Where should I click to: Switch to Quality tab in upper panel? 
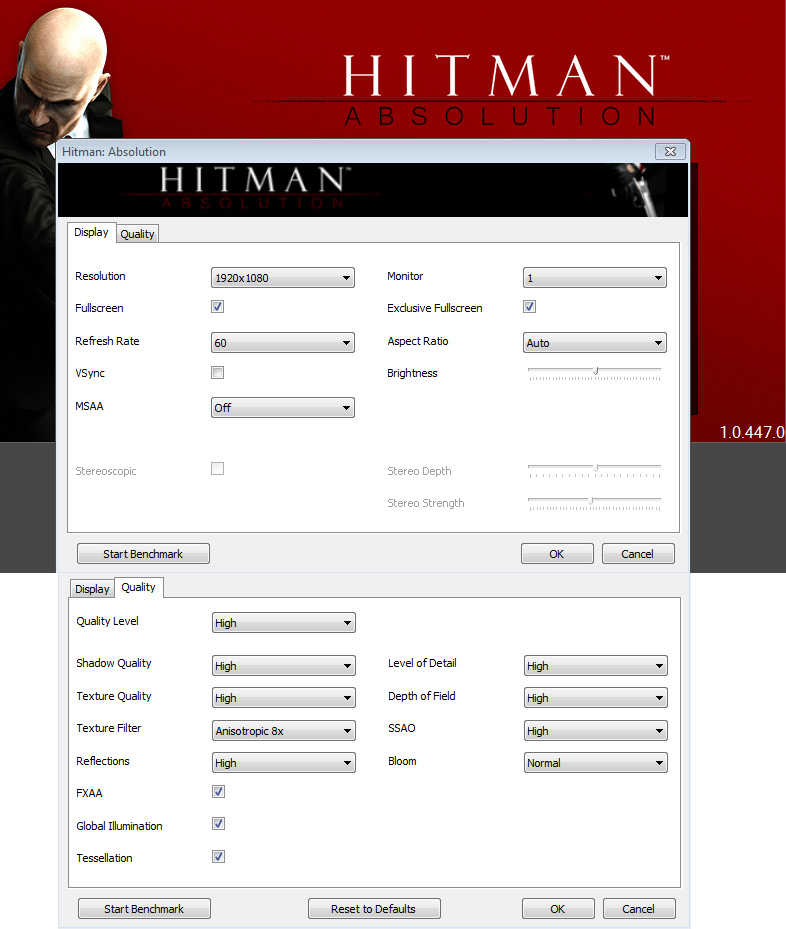pyautogui.click(x=137, y=234)
